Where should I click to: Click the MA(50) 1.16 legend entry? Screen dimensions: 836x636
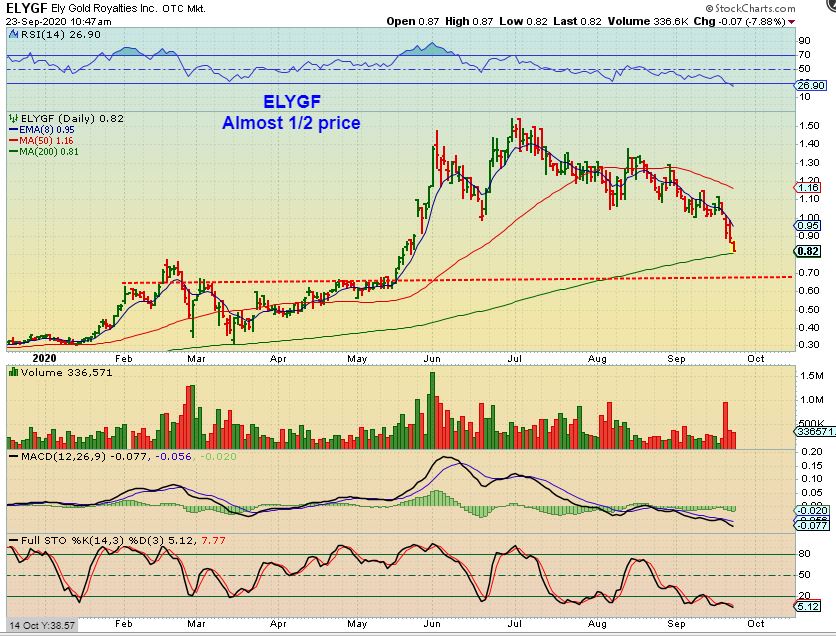41,141
